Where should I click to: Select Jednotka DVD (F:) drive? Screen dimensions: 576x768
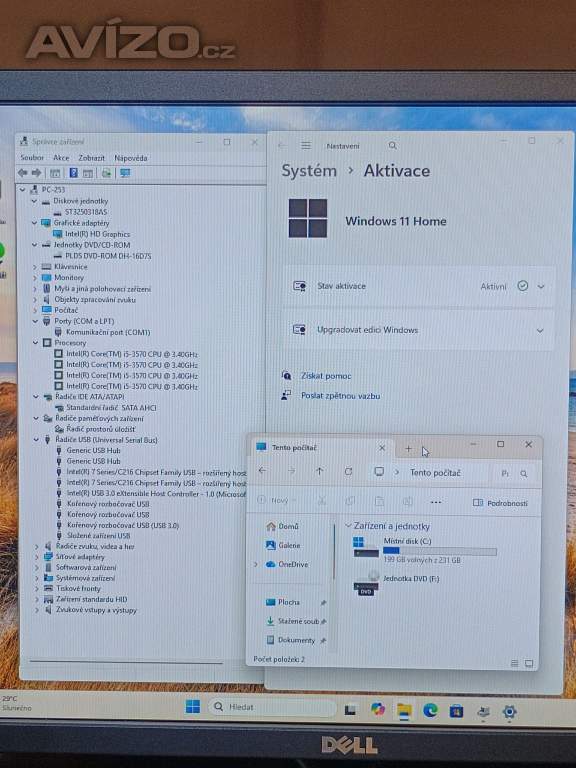pyautogui.click(x=397, y=583)
